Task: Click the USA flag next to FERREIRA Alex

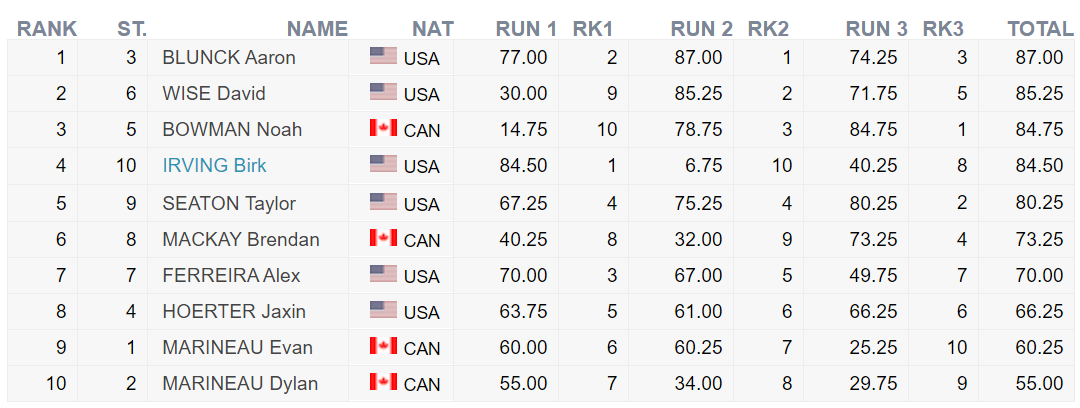Action: (x=383, y=274)
